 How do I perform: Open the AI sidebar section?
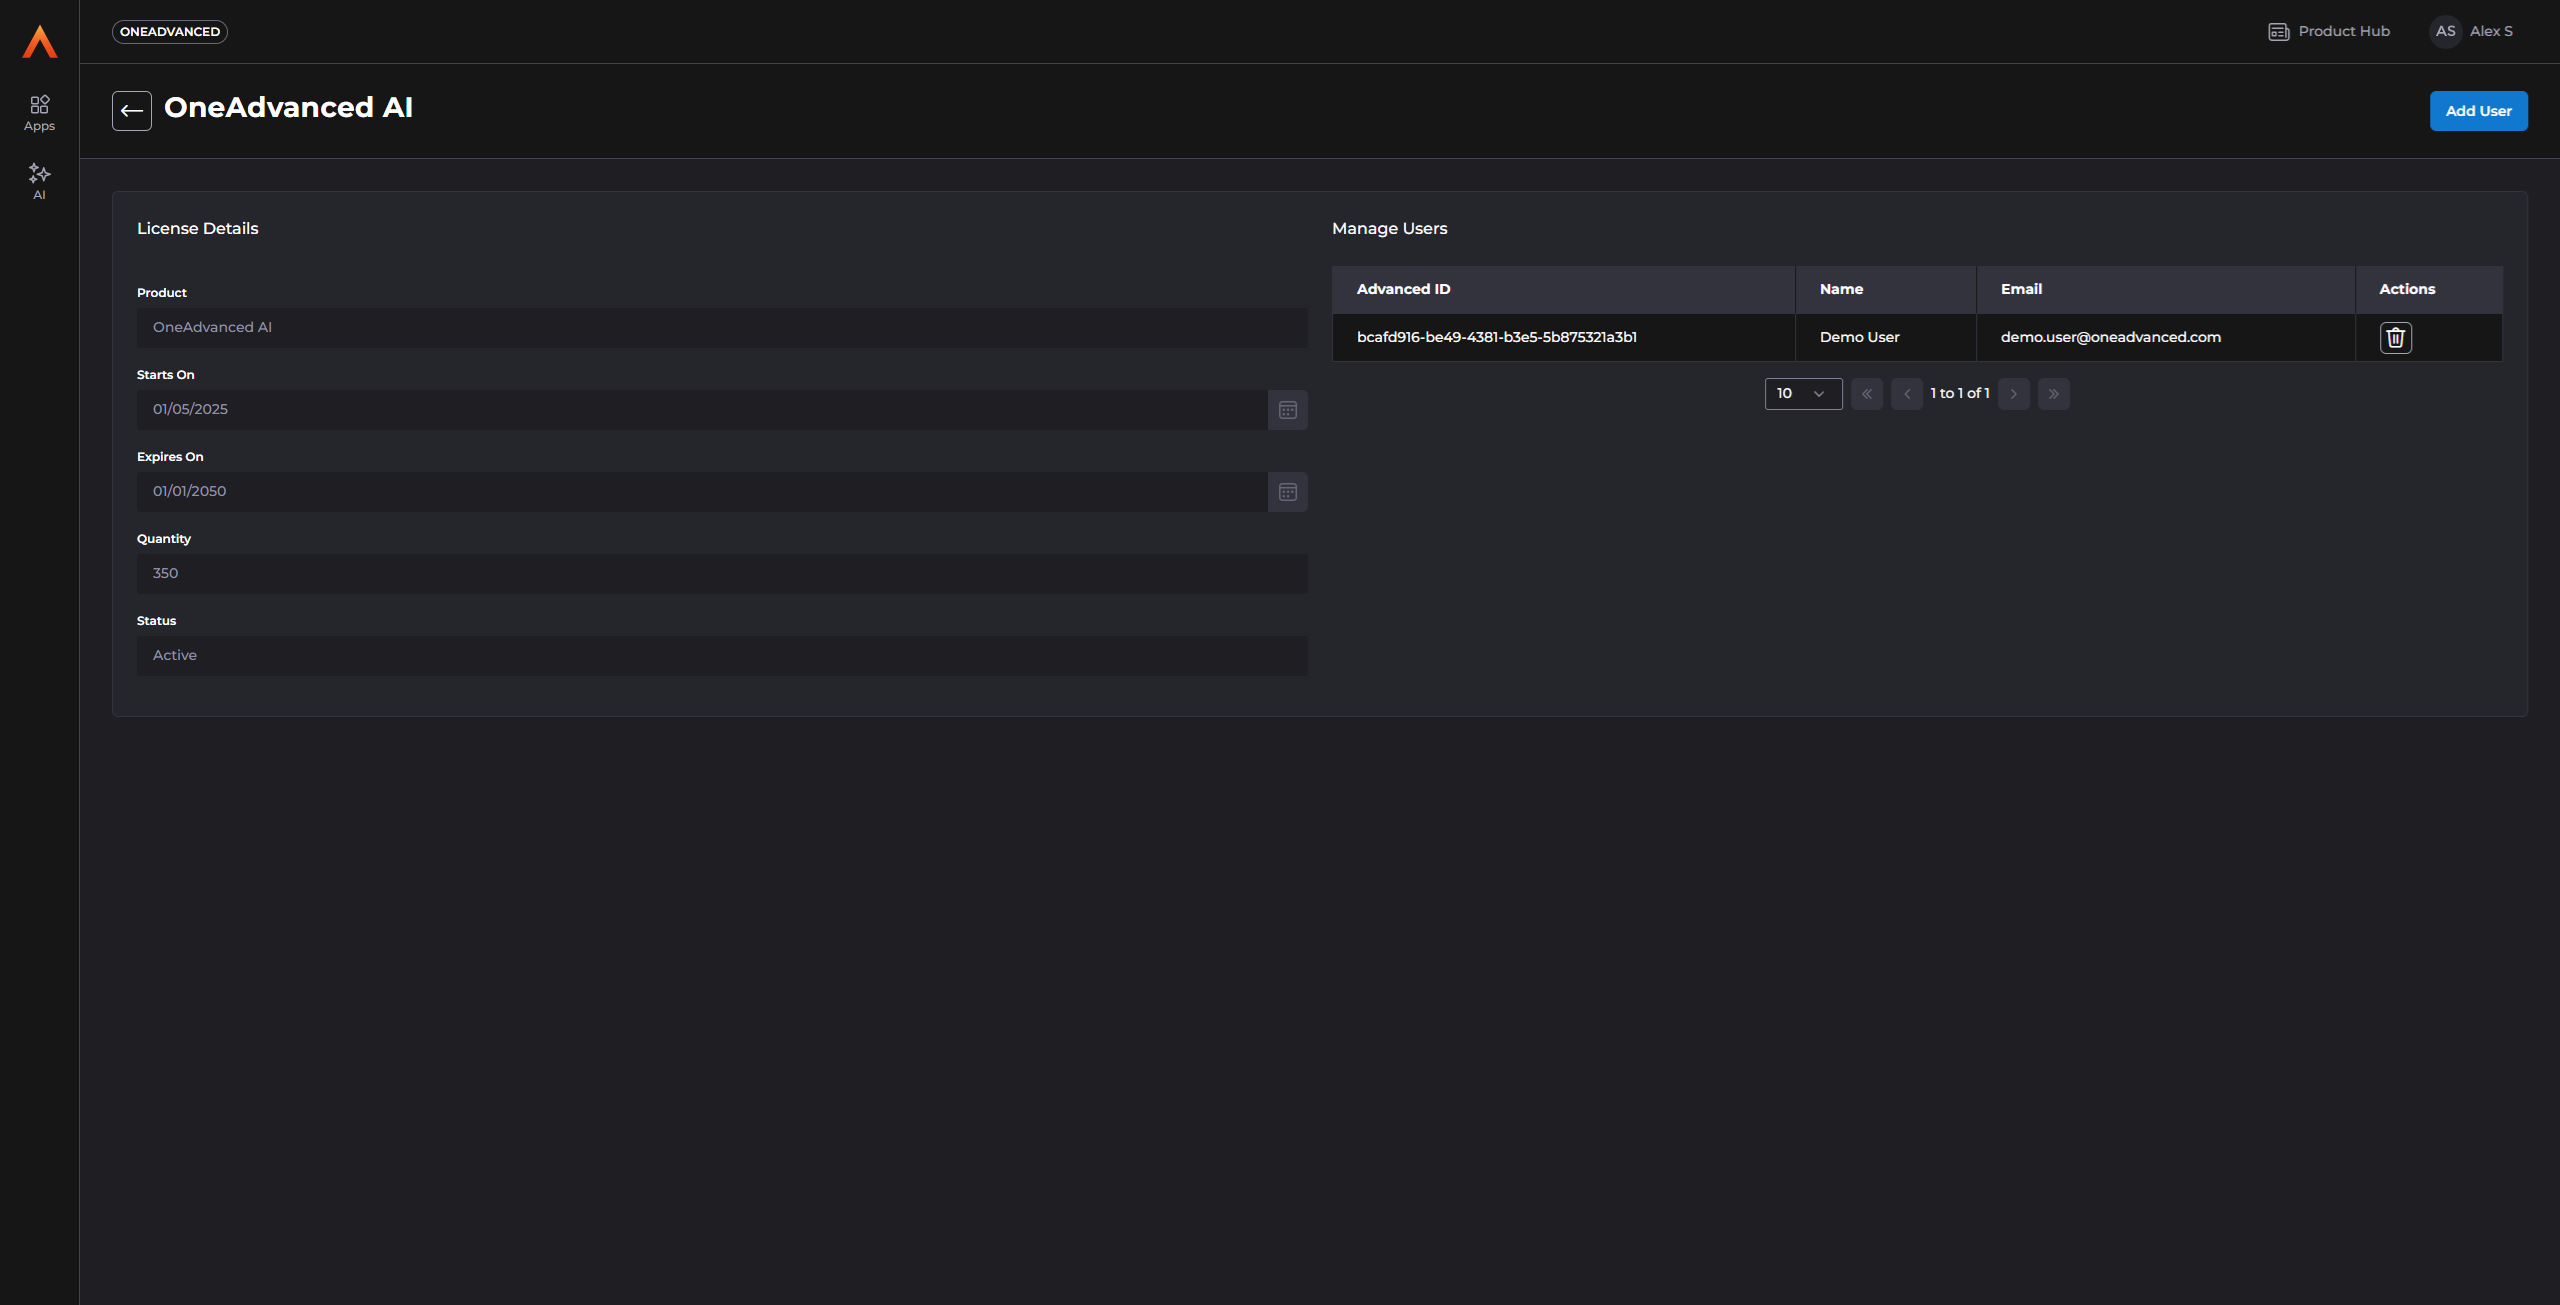(39, 181)
